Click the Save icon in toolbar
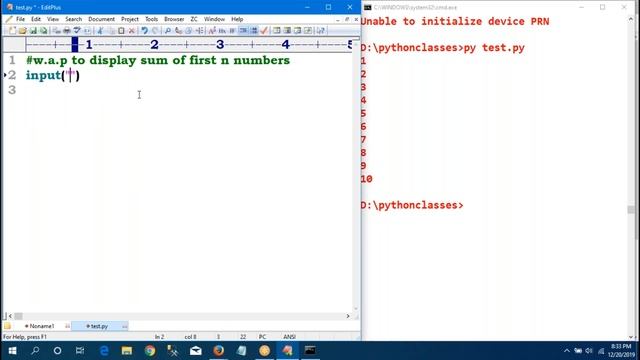The height and width of the screenshot is (360, 640). (33, 31)
